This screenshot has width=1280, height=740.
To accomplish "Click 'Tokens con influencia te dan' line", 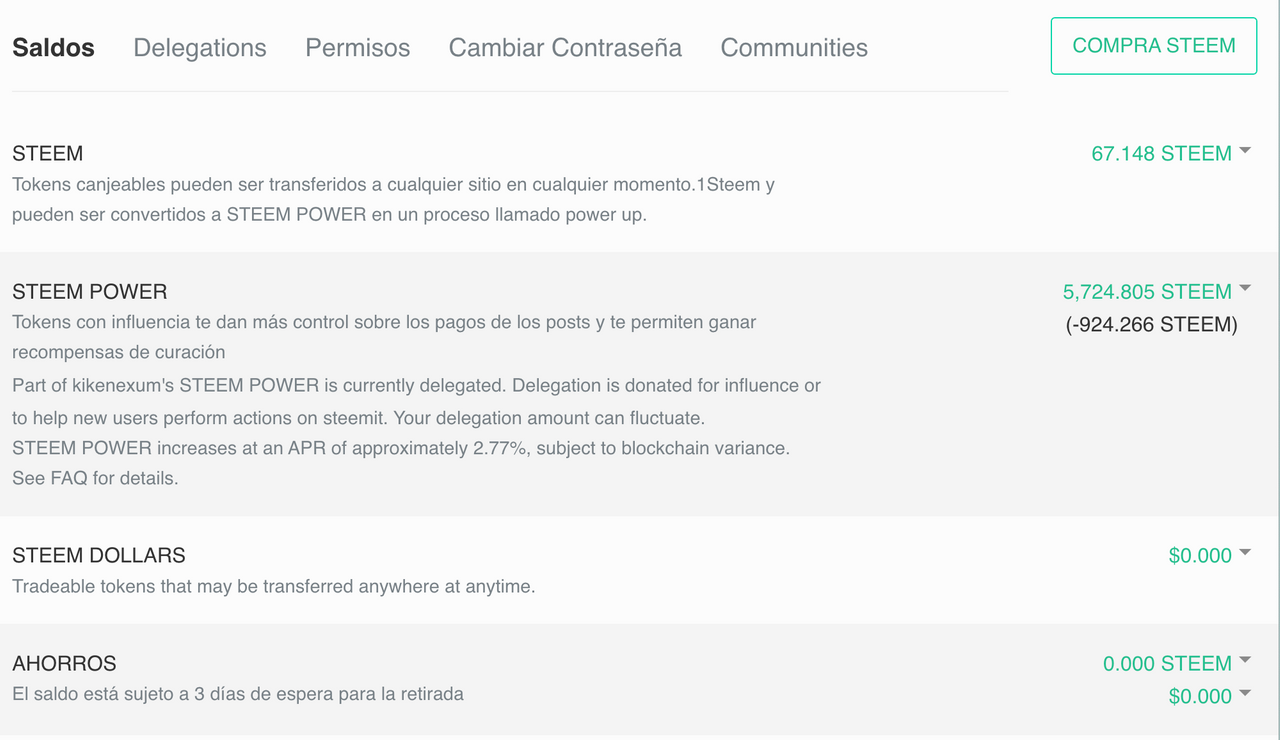I will pyautogui.click(x=384, y=322).
